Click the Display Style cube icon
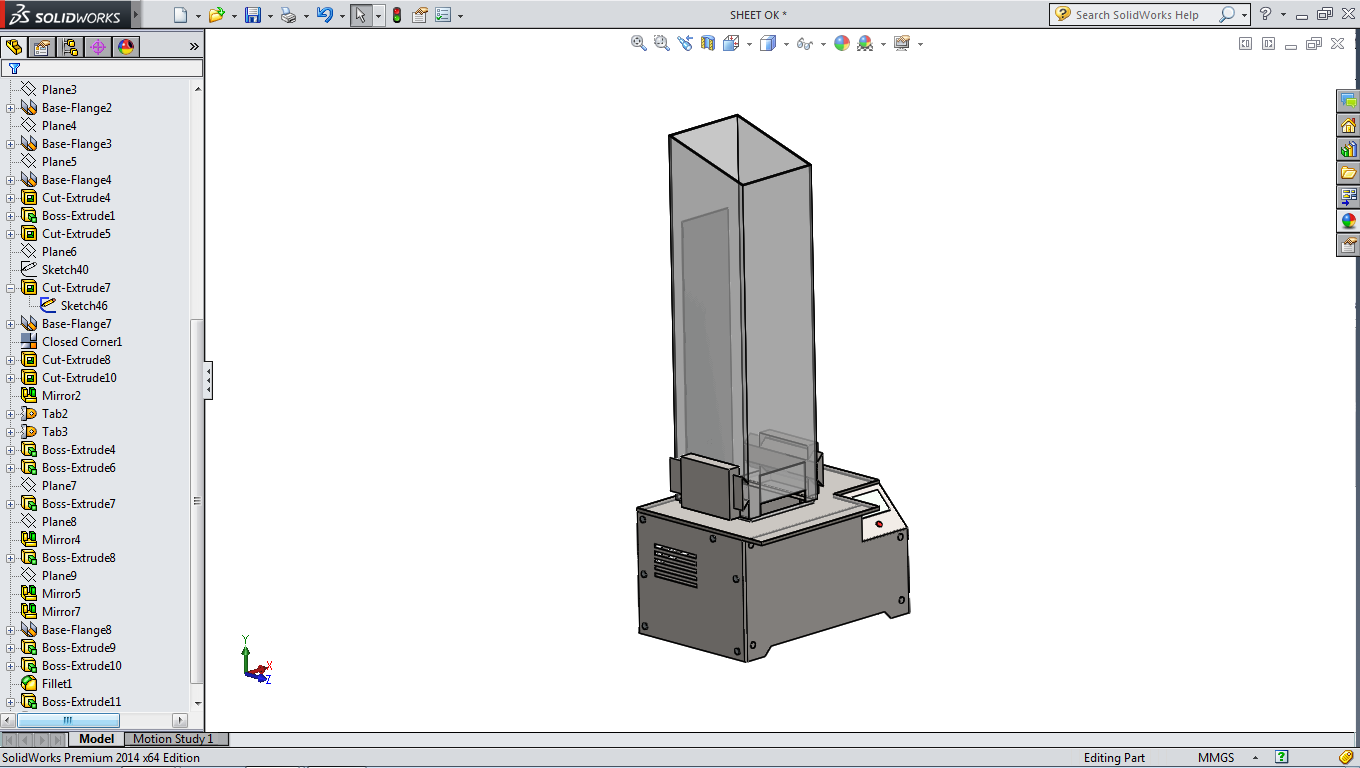The height and width of the screenshot is (768, 1360). point(768,43)
